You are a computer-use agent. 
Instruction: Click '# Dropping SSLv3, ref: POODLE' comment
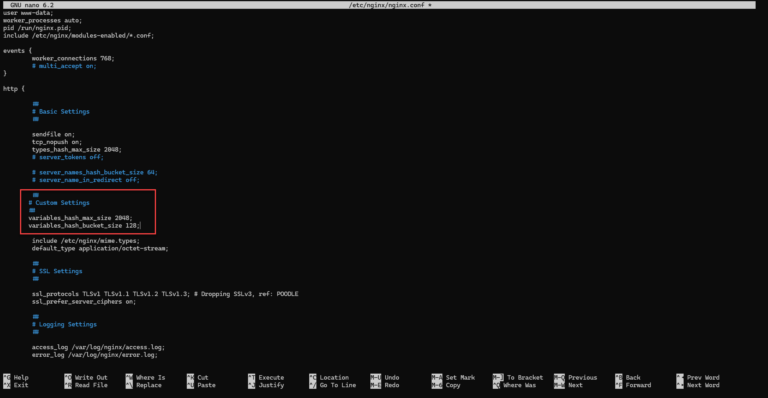pos(246,294)
